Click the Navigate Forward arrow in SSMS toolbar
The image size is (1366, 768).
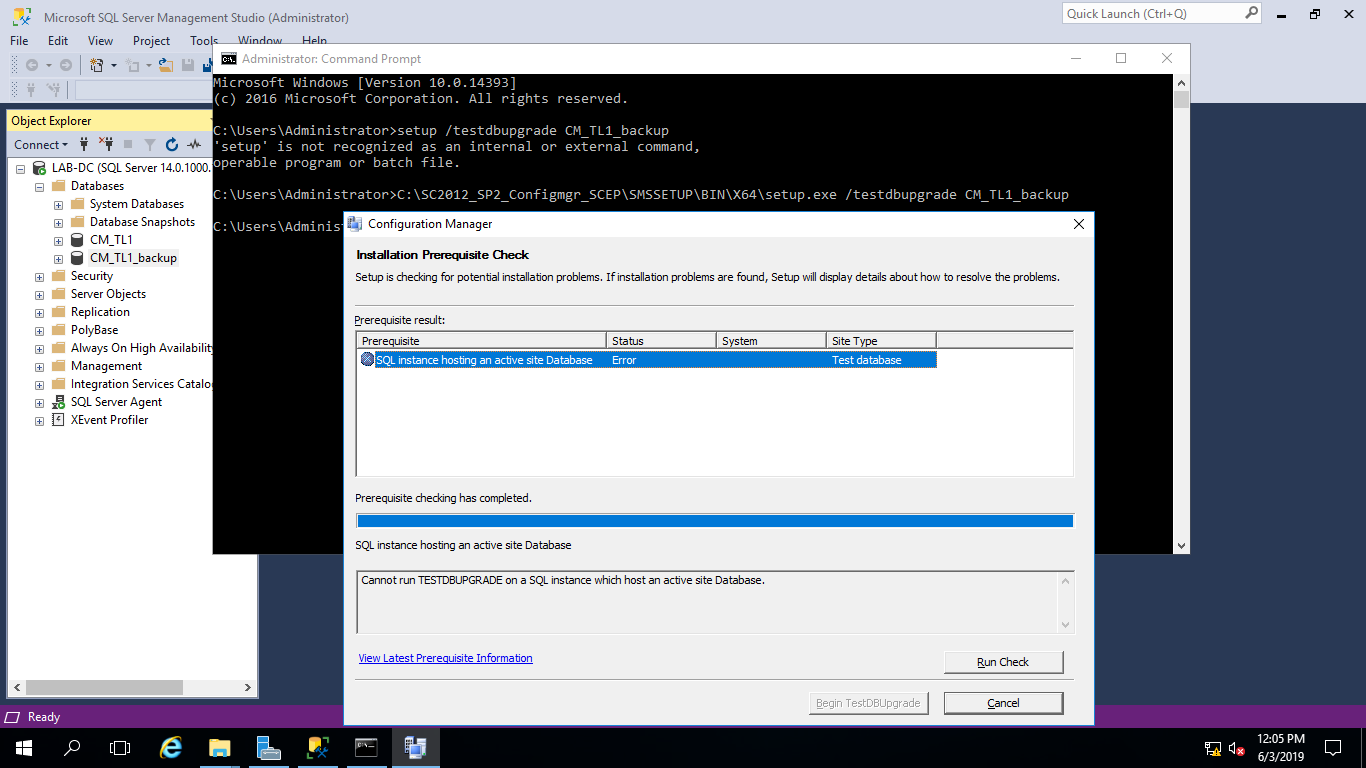click(x=65, y=65)
